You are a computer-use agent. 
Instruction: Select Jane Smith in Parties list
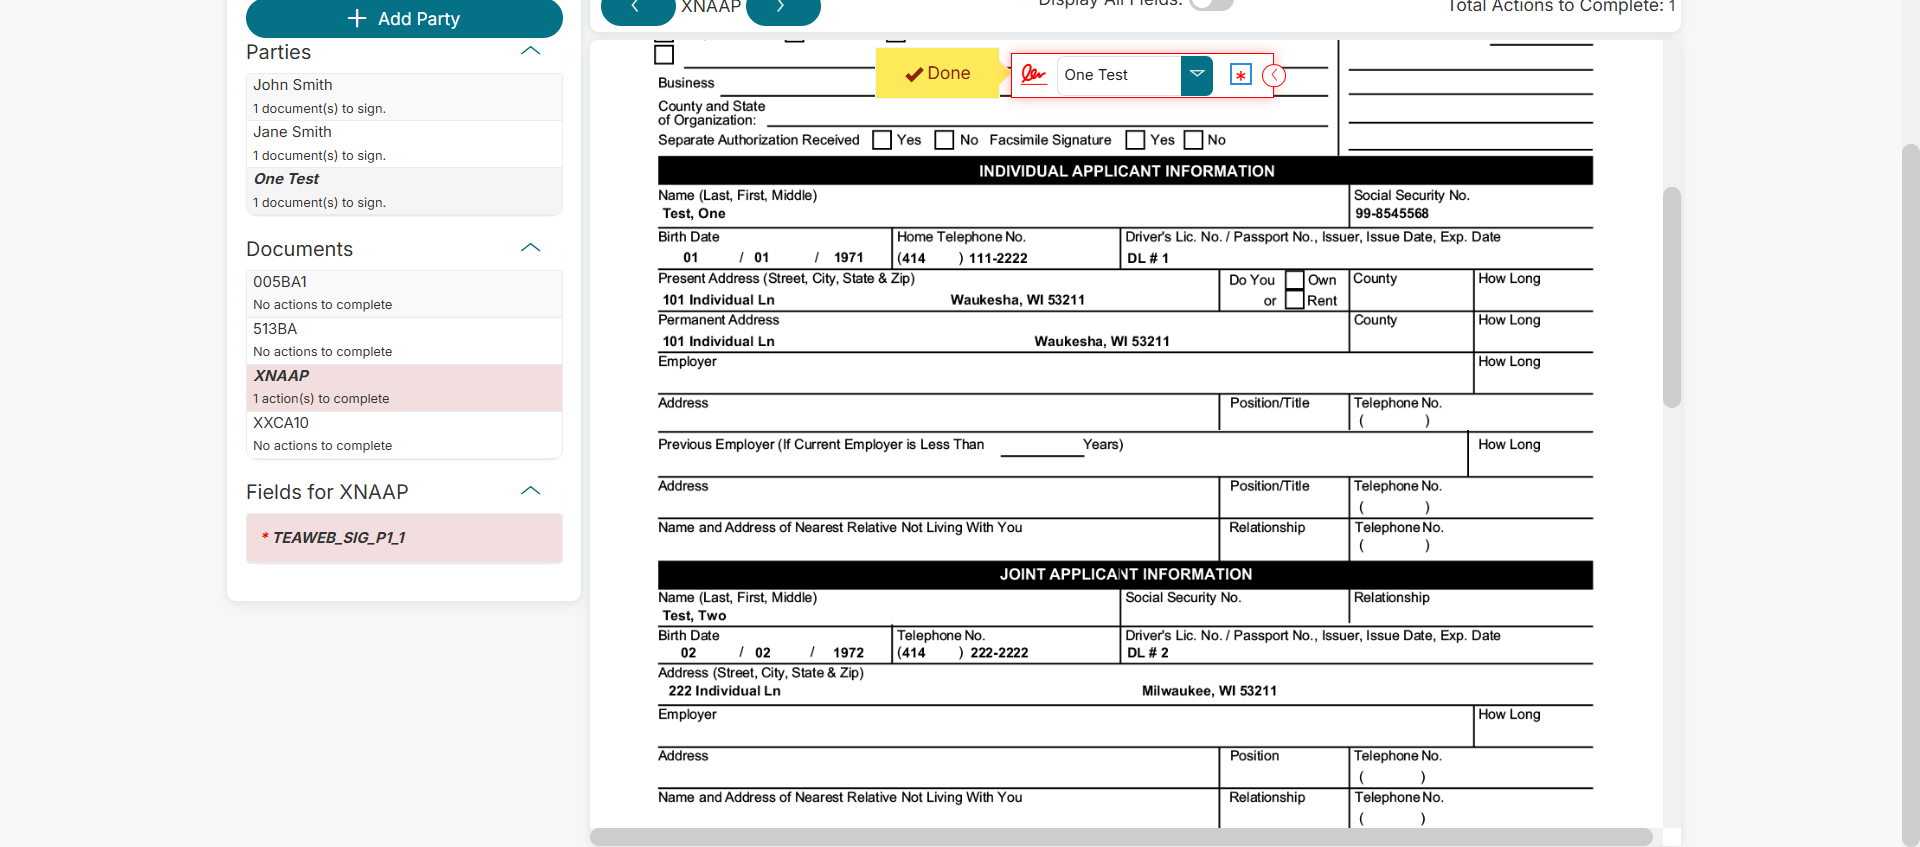click(x=404, y=144)
